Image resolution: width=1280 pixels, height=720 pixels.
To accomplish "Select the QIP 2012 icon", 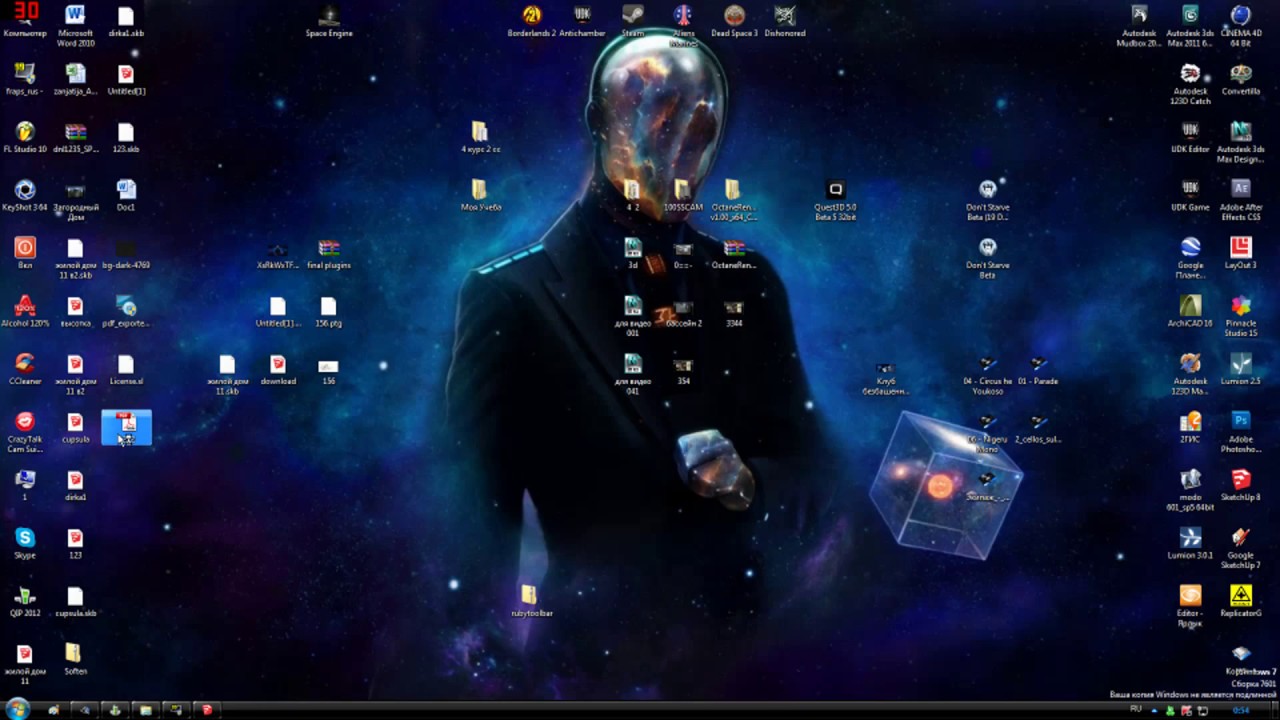I will 25,600.
